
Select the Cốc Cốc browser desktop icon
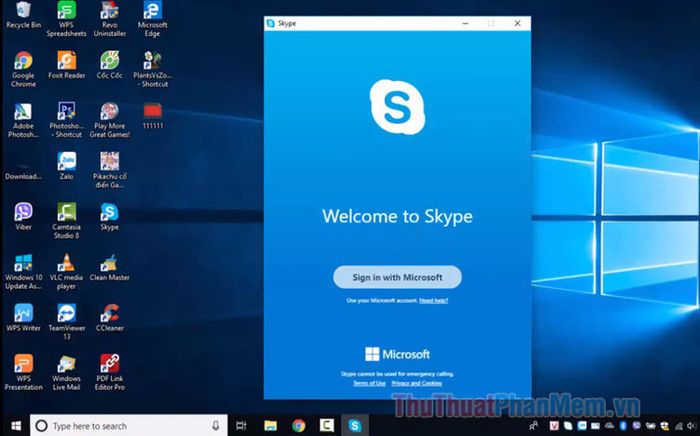[109, 65]
